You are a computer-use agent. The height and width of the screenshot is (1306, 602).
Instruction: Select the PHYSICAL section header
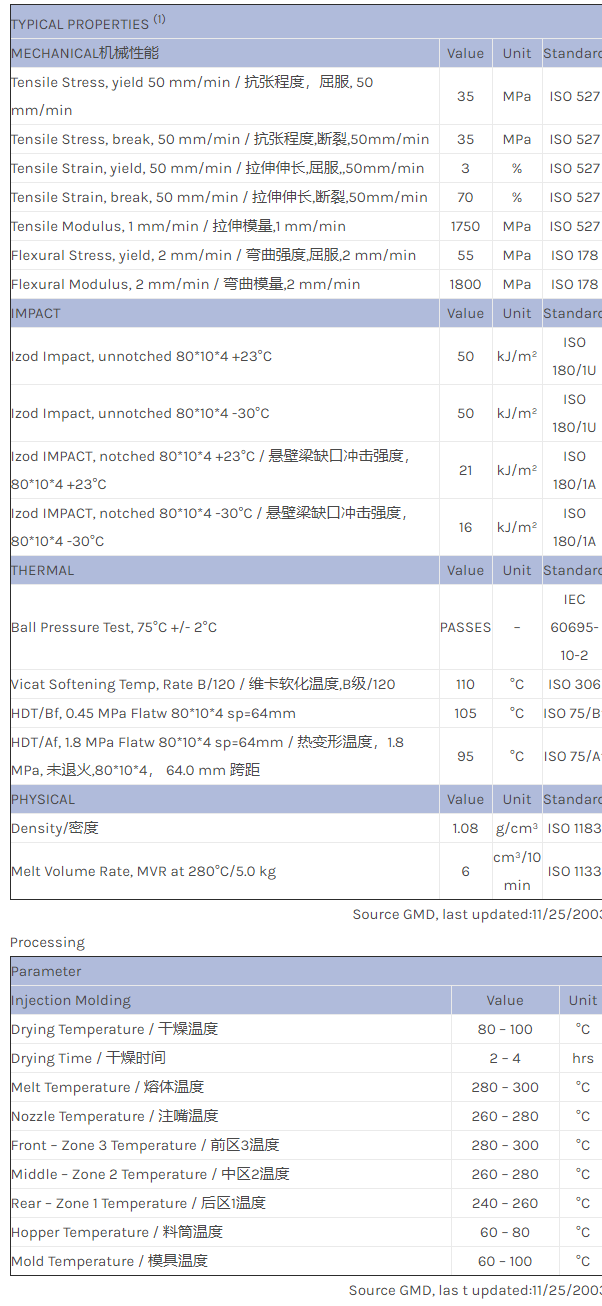[x=43, y=799]
